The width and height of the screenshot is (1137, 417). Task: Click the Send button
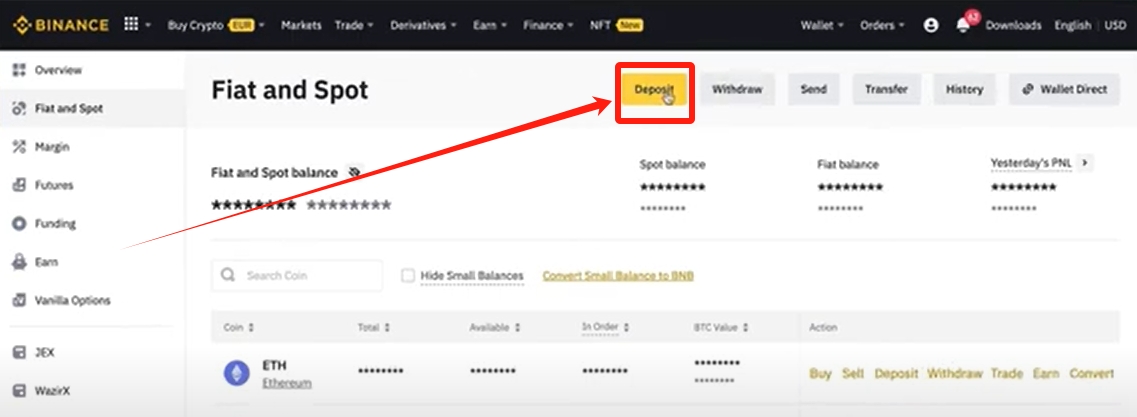click(x=814, y=89)
